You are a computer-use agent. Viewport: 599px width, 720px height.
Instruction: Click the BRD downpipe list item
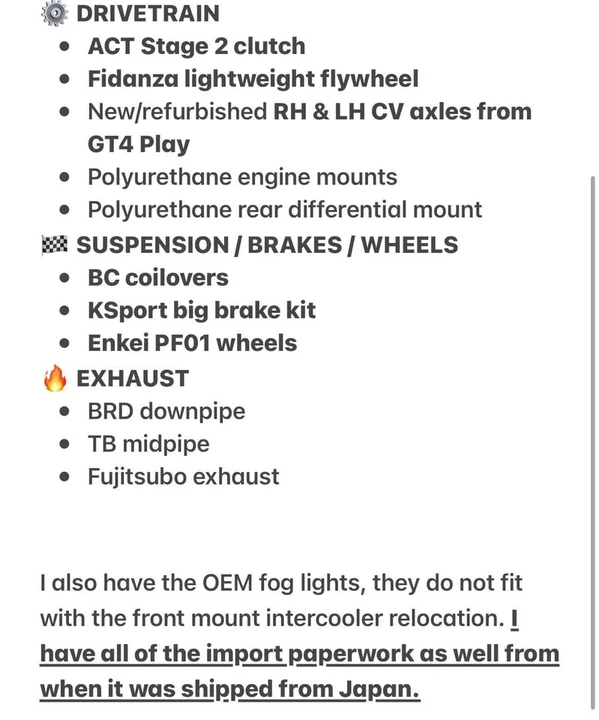(x=166, y=411)
